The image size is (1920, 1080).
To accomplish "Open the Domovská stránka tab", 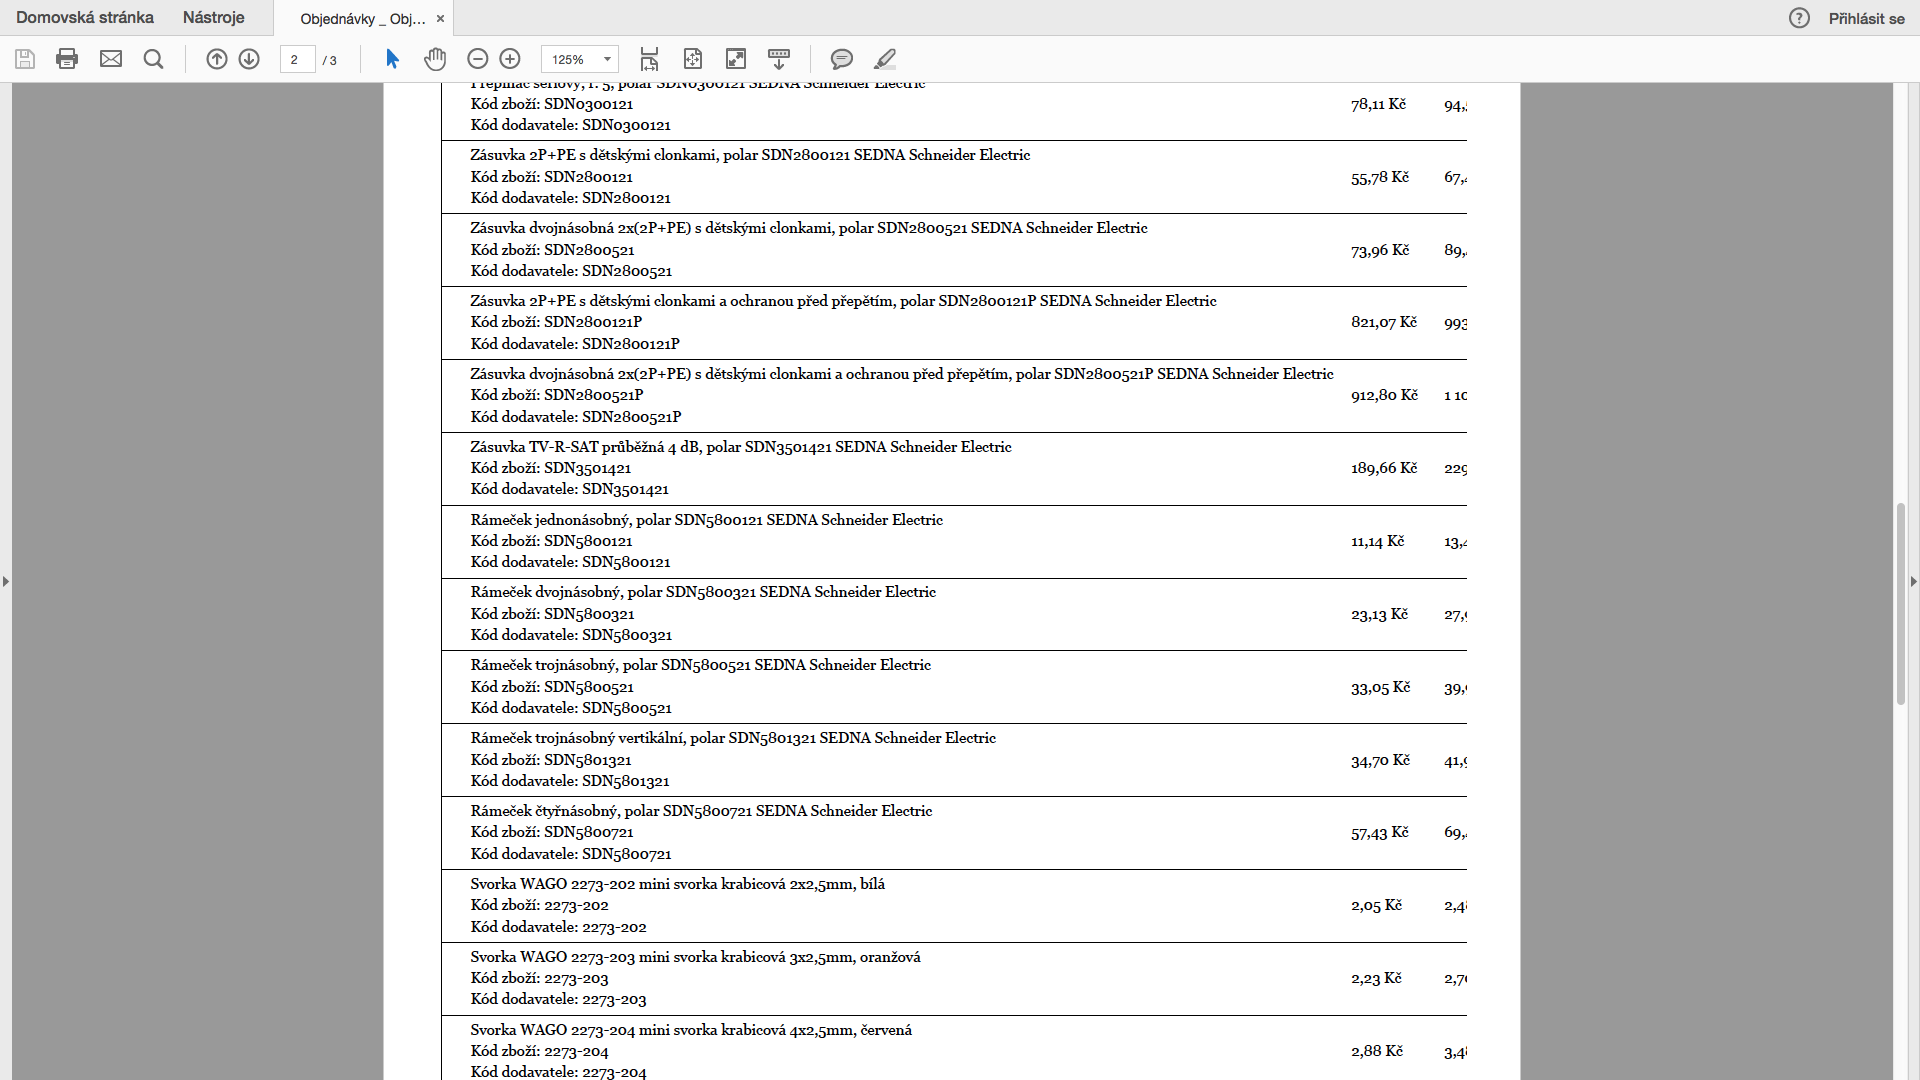I will tap(85, 18).
